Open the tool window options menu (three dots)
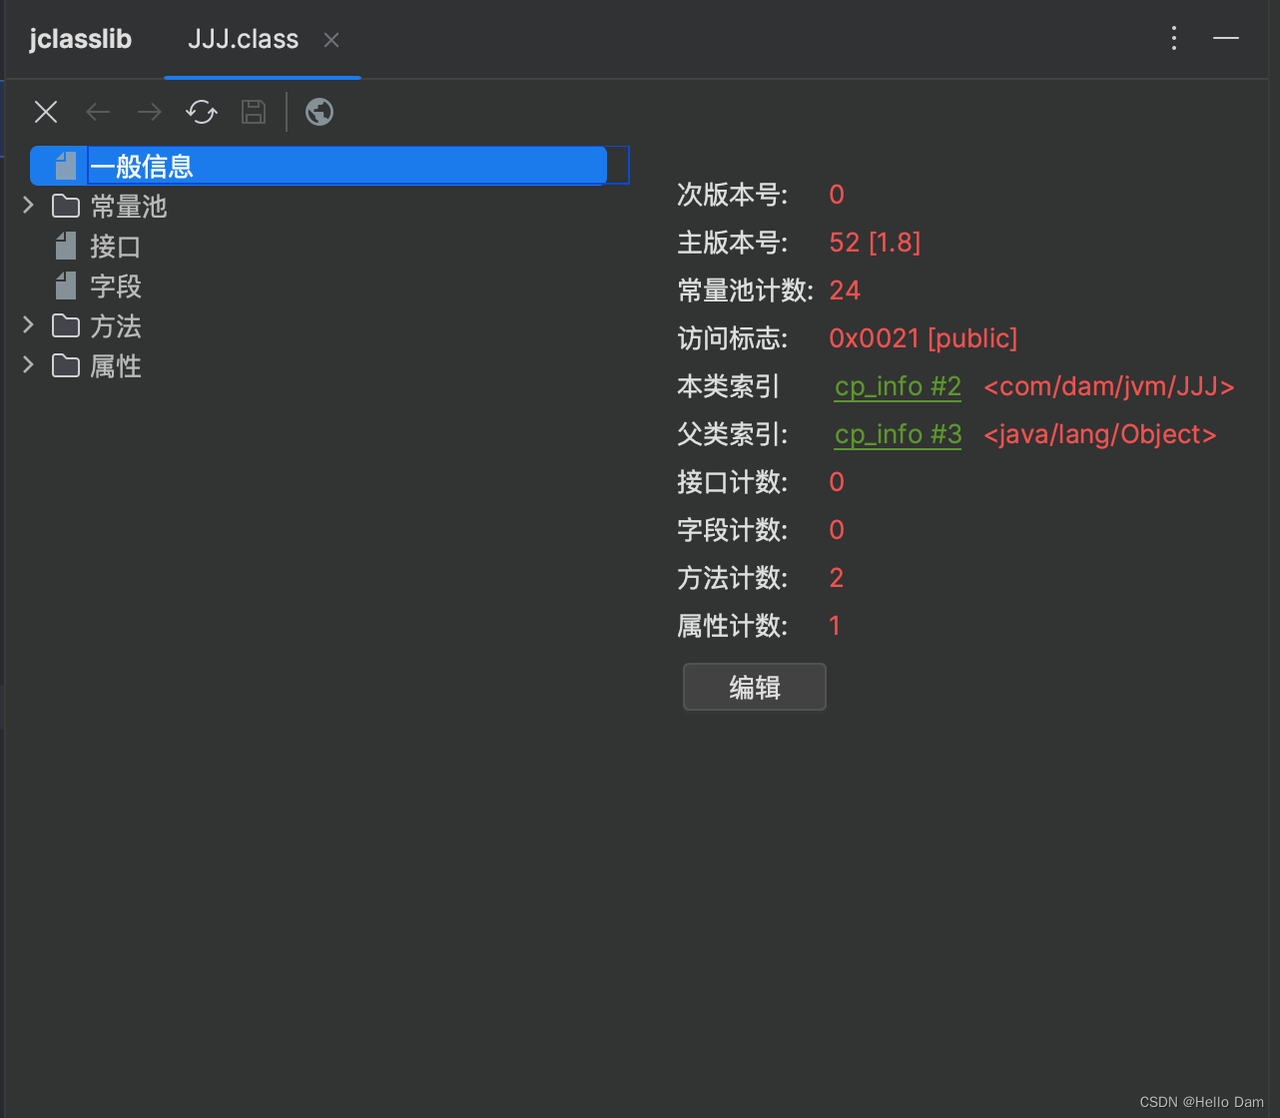1280x1118 pixels. tap(1174, 39)
